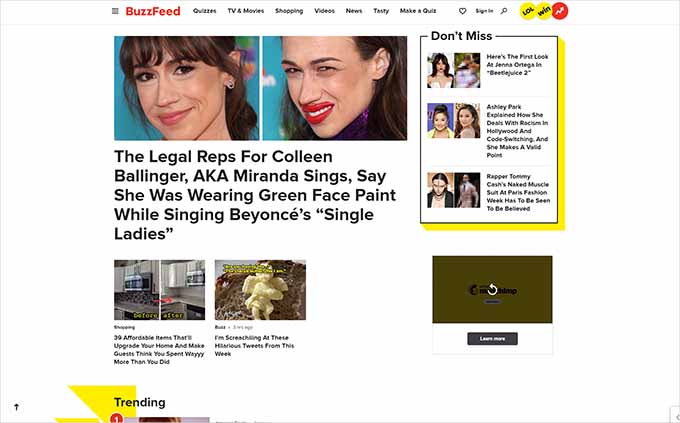Open the Colleen Ballinger headline article
The height and width of the screenshot is (423, 680).
click(255, 195)
